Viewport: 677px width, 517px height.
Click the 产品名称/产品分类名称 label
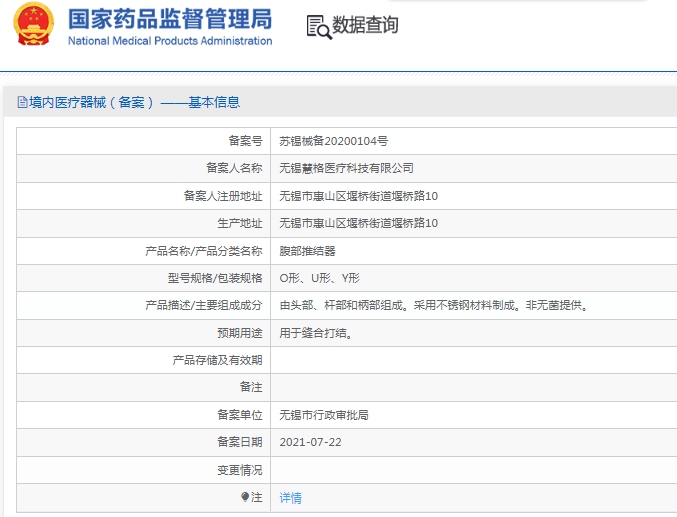(204, 251)
